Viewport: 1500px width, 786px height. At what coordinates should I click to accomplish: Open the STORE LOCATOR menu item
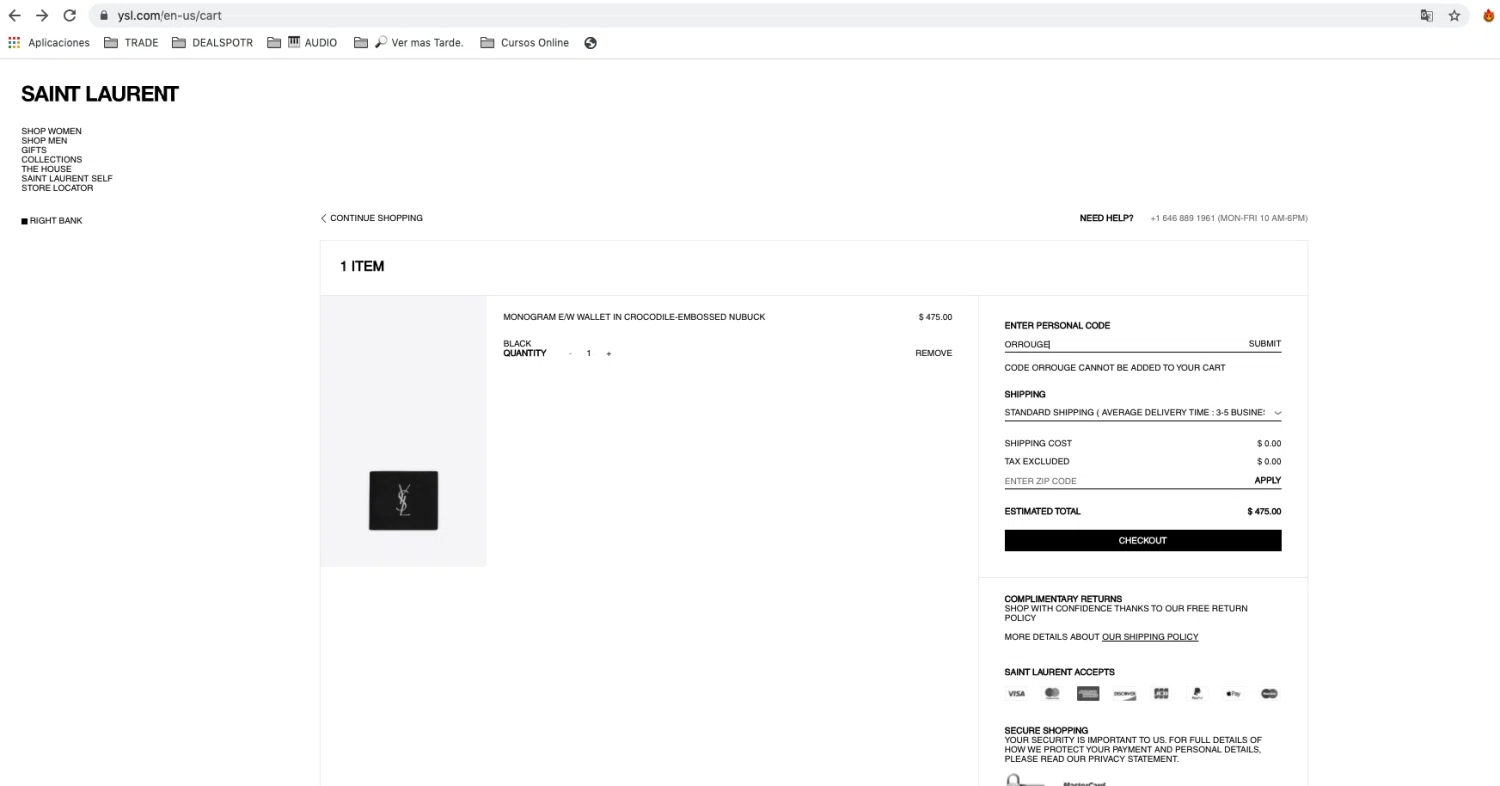point(57,188)
